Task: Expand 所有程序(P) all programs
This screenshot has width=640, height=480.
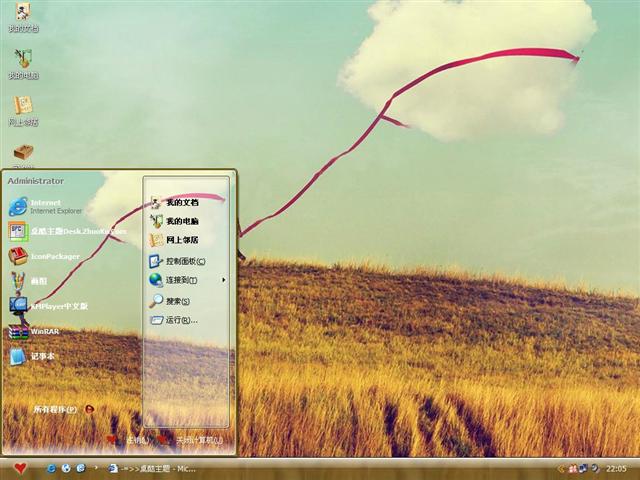Action: [x=64, y=409]
